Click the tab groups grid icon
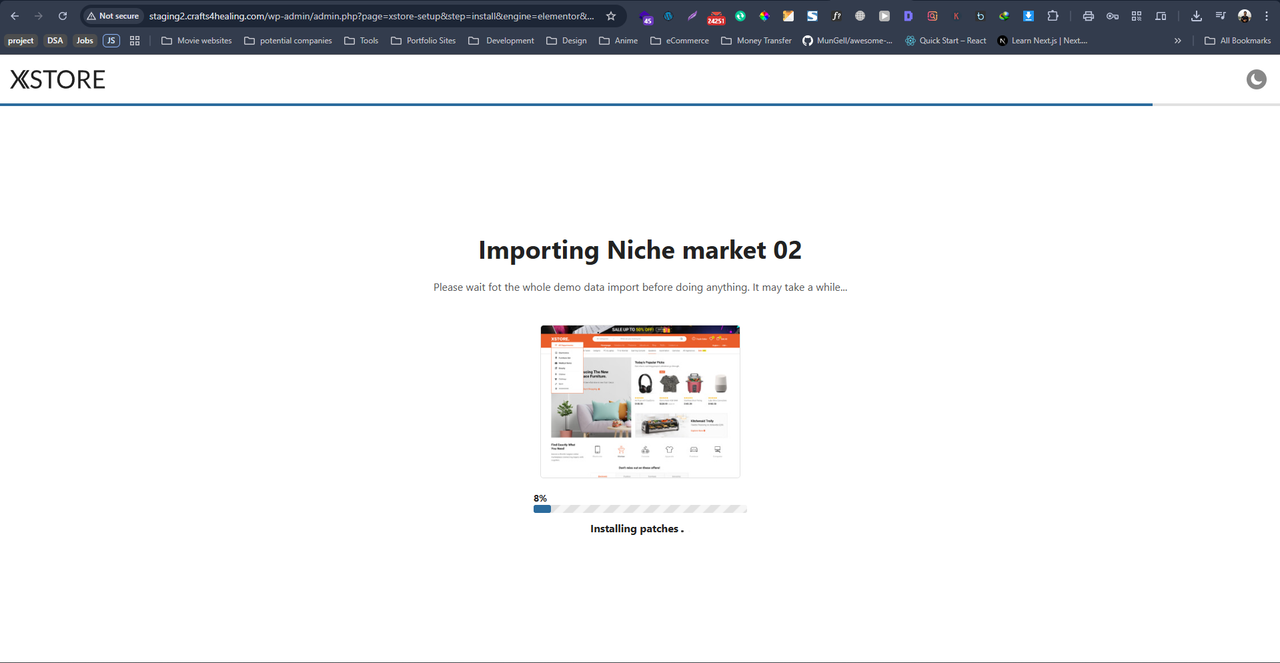Image resolution: width=1280 pixels, height=663 pixels. coord(135,41)
